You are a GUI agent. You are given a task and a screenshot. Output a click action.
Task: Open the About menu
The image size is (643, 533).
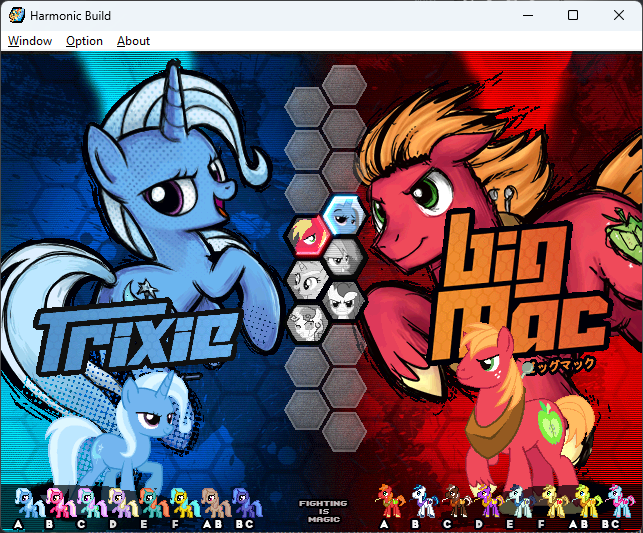133,41
